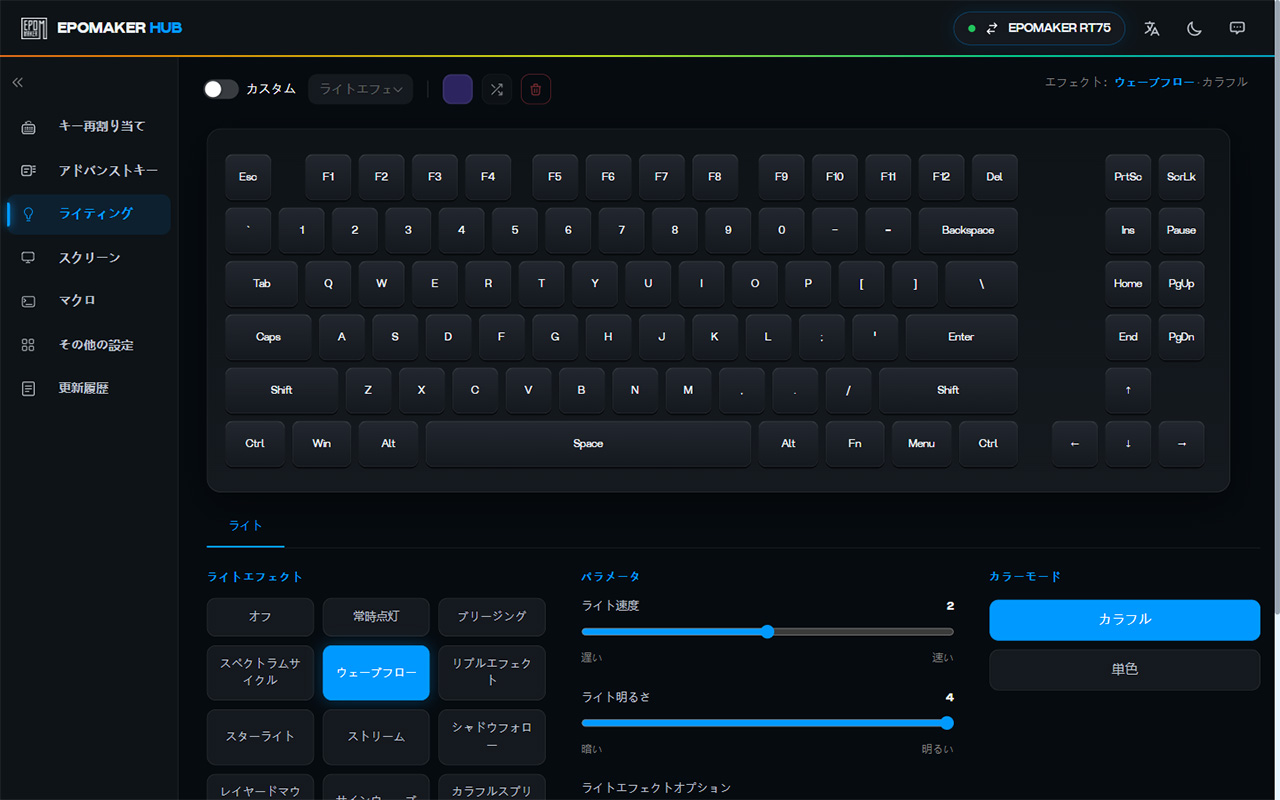Open the feedback chat icon
This screenshot has width=1280, height=800.
click(x=1237, y=28)
